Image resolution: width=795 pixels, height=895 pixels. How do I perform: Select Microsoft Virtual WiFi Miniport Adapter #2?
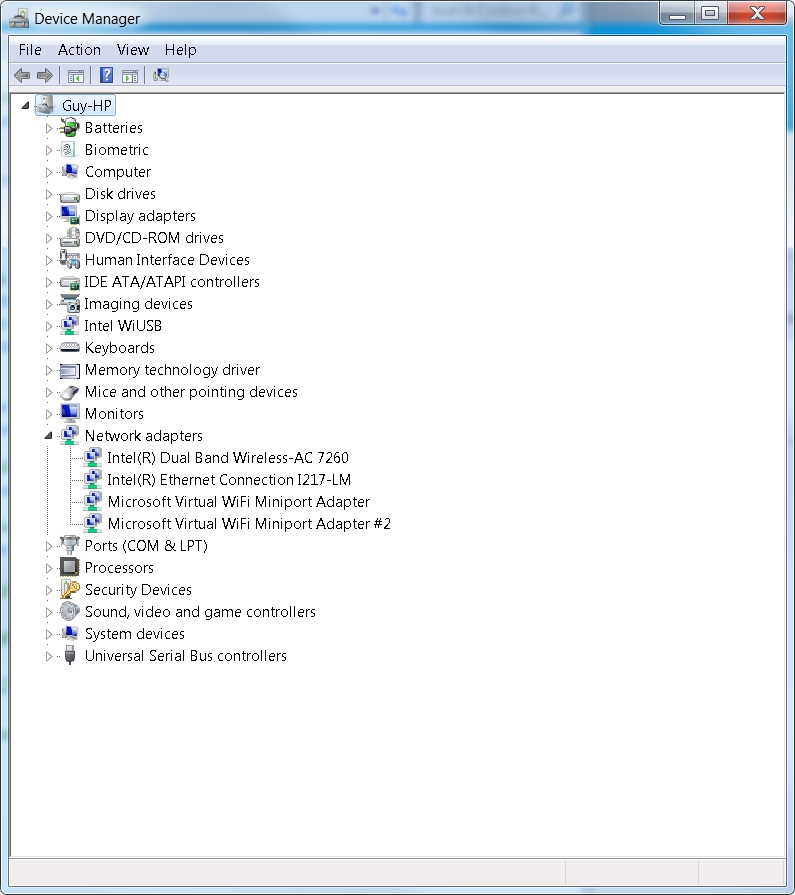click(249, 524)
